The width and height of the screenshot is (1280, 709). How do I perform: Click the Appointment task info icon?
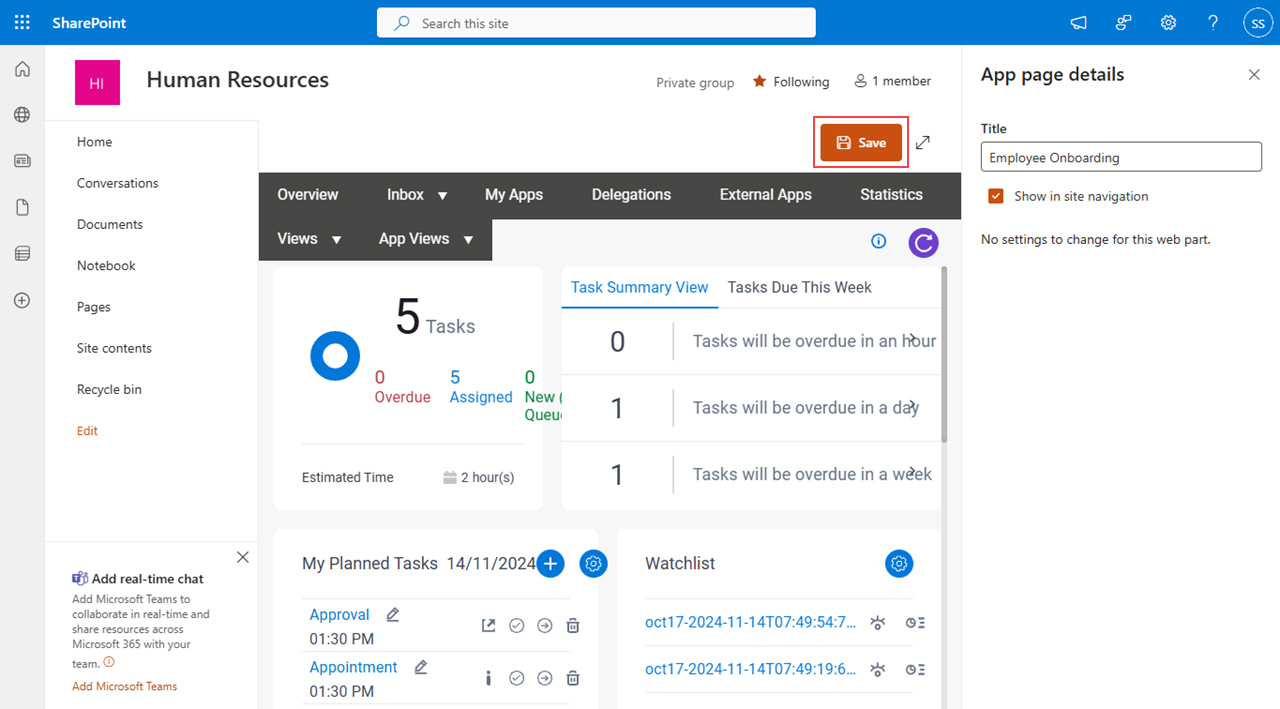[488, 678]
